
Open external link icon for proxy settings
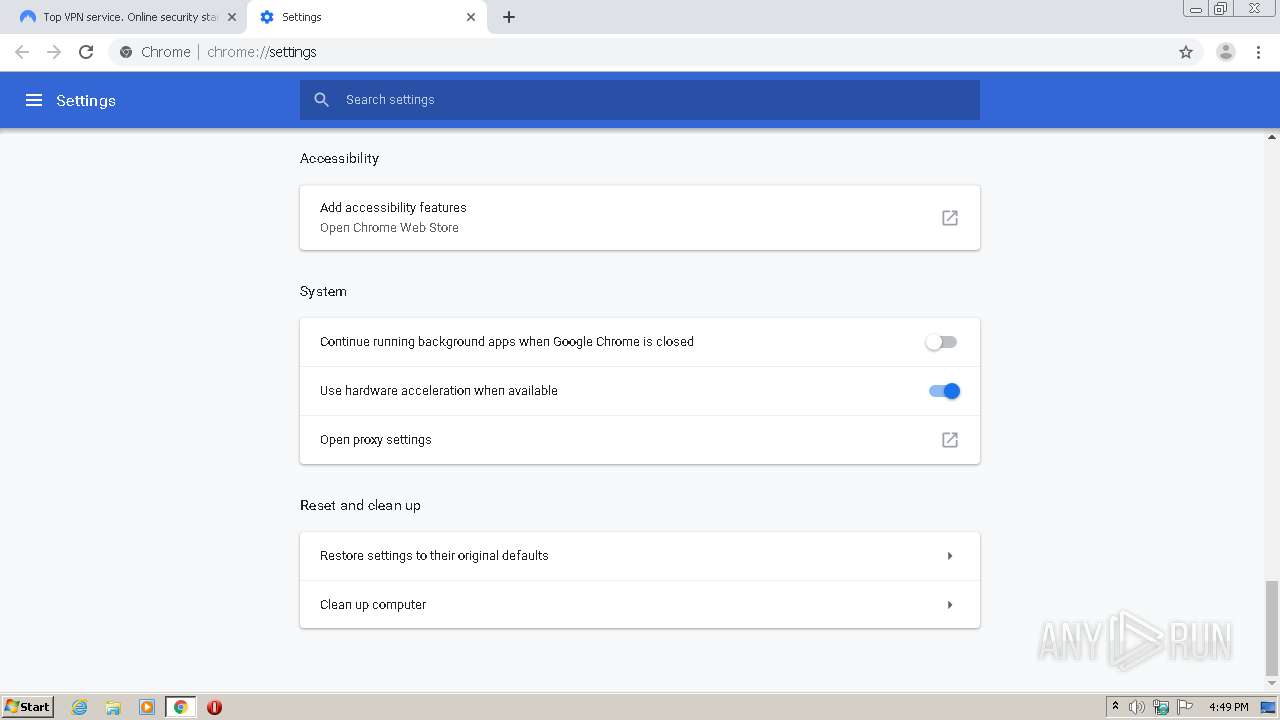[x=950, y=440]
